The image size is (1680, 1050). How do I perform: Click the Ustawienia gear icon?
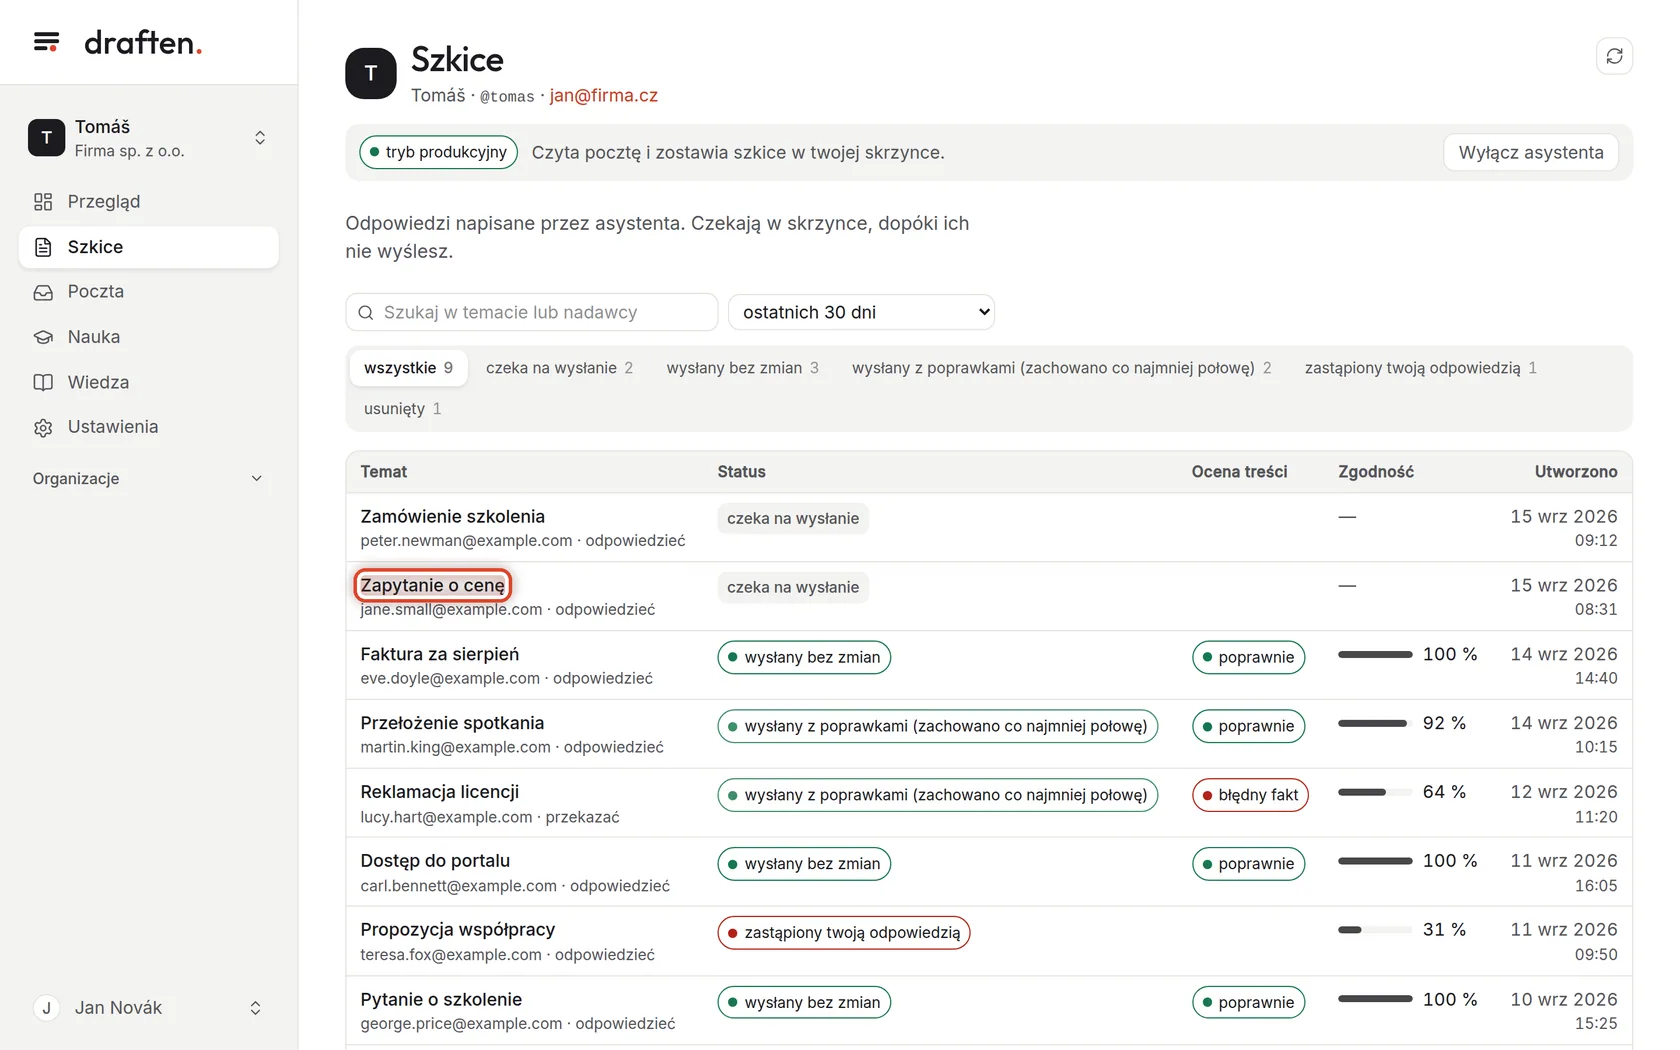point(43,427)
